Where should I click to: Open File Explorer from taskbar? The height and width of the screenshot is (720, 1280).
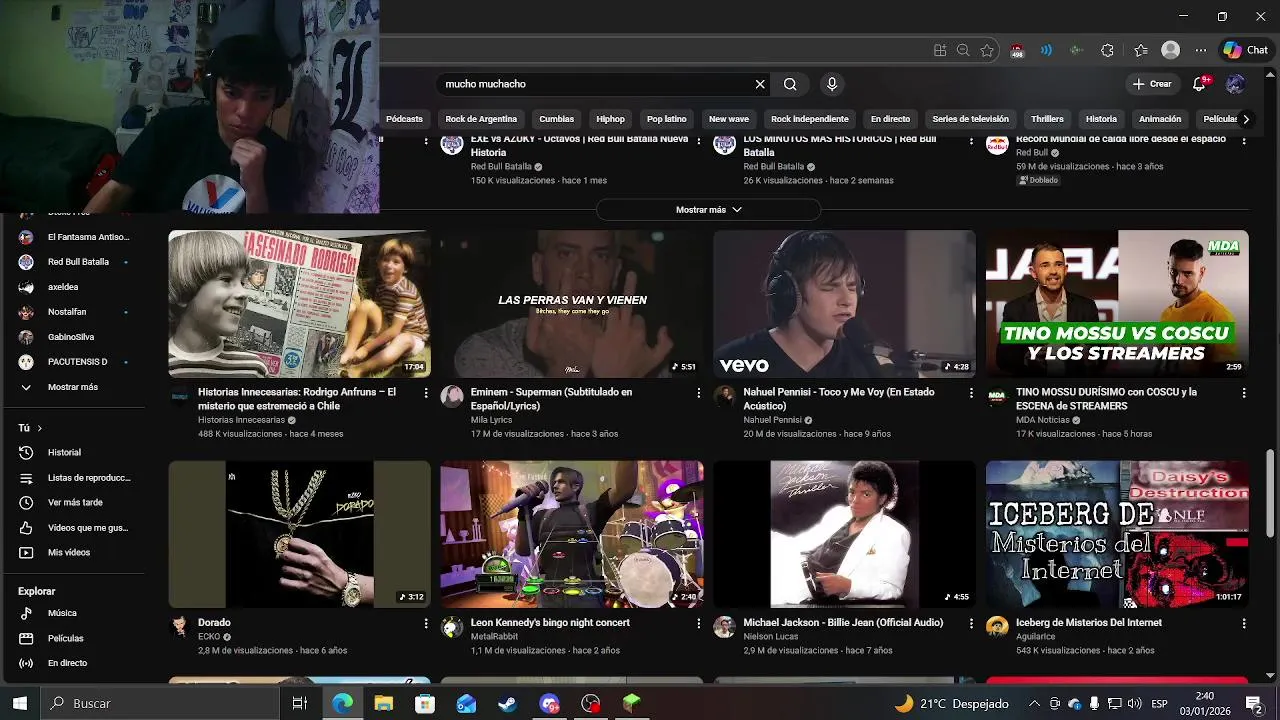tap(384, 703)
